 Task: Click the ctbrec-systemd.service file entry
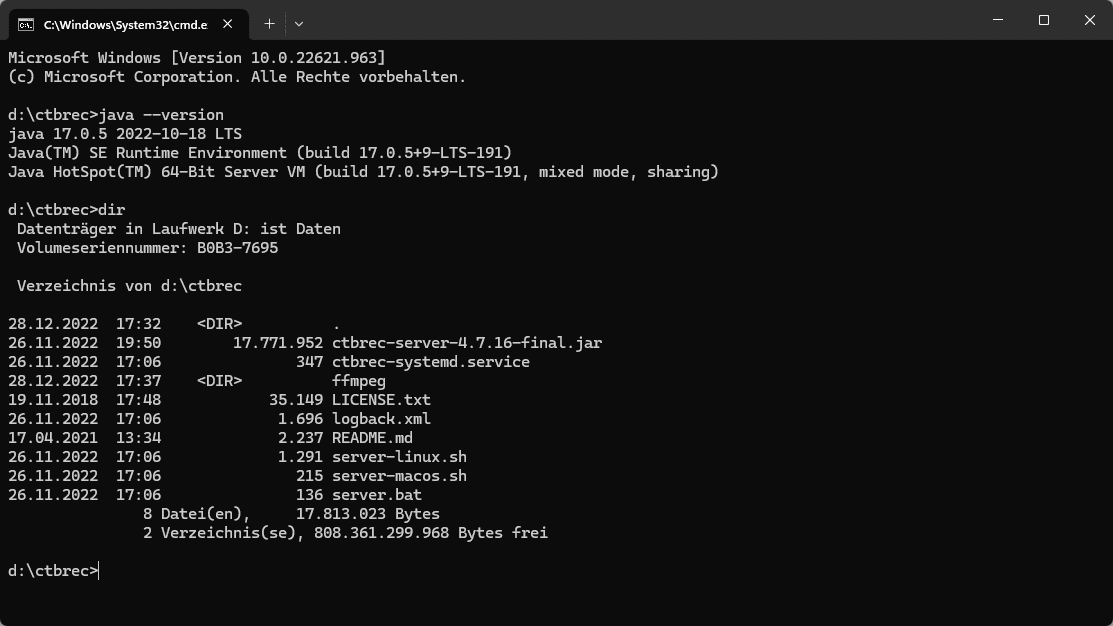click(431, 362)
